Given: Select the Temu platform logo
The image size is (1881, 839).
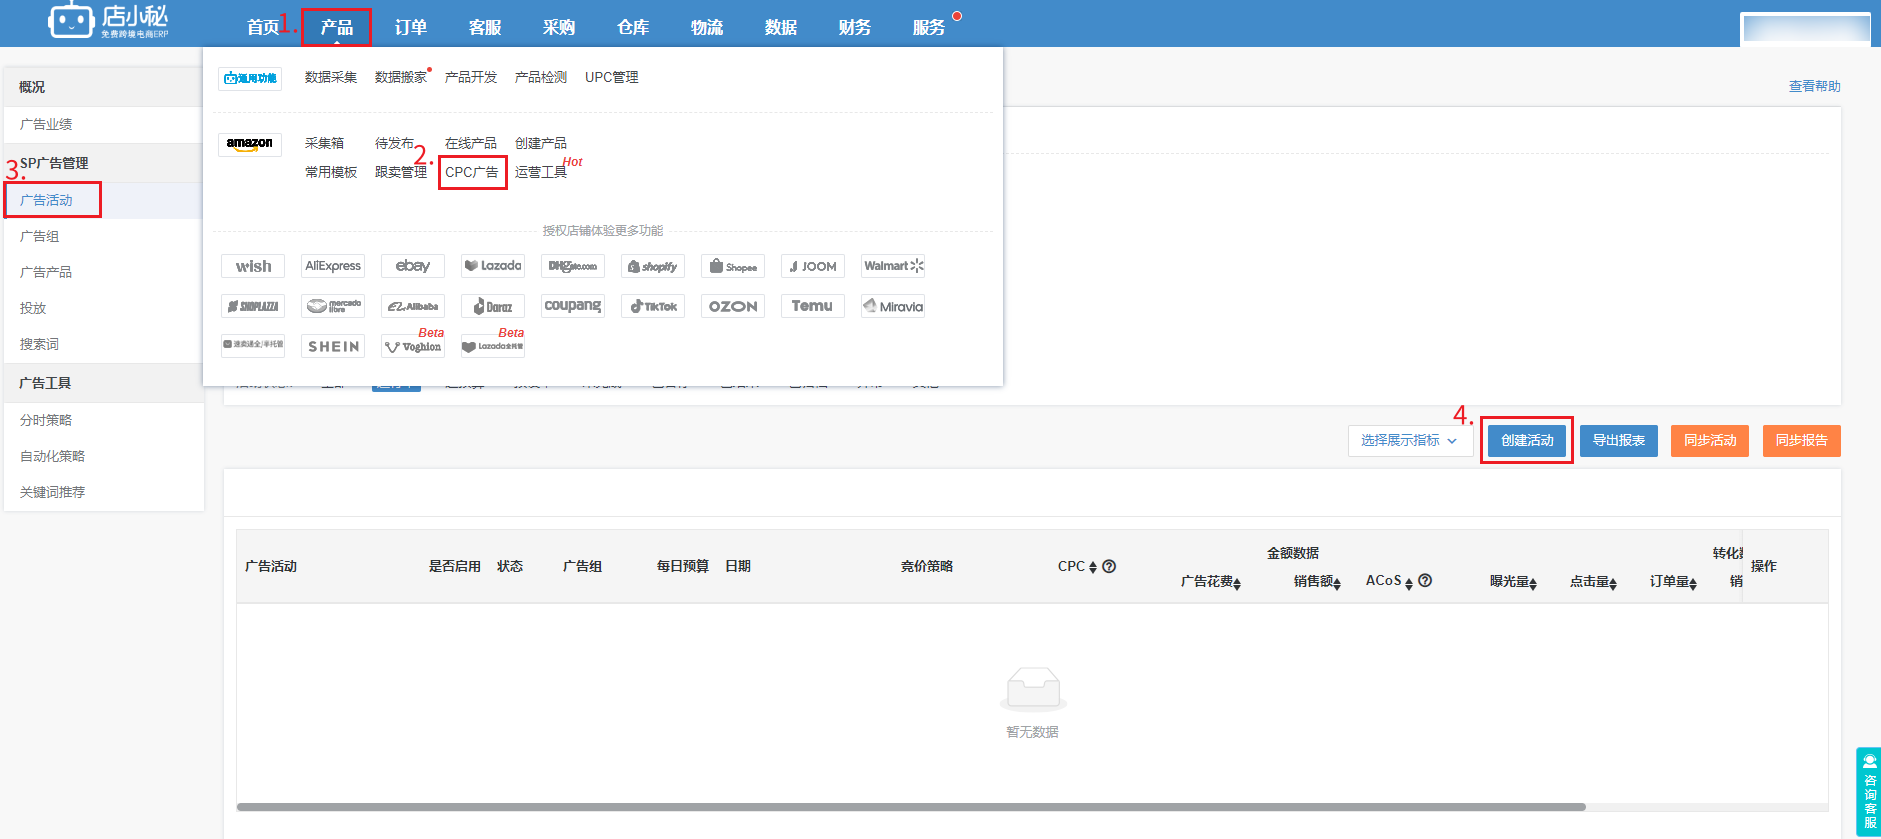Looking at the screenshot, I should (813, 306).
